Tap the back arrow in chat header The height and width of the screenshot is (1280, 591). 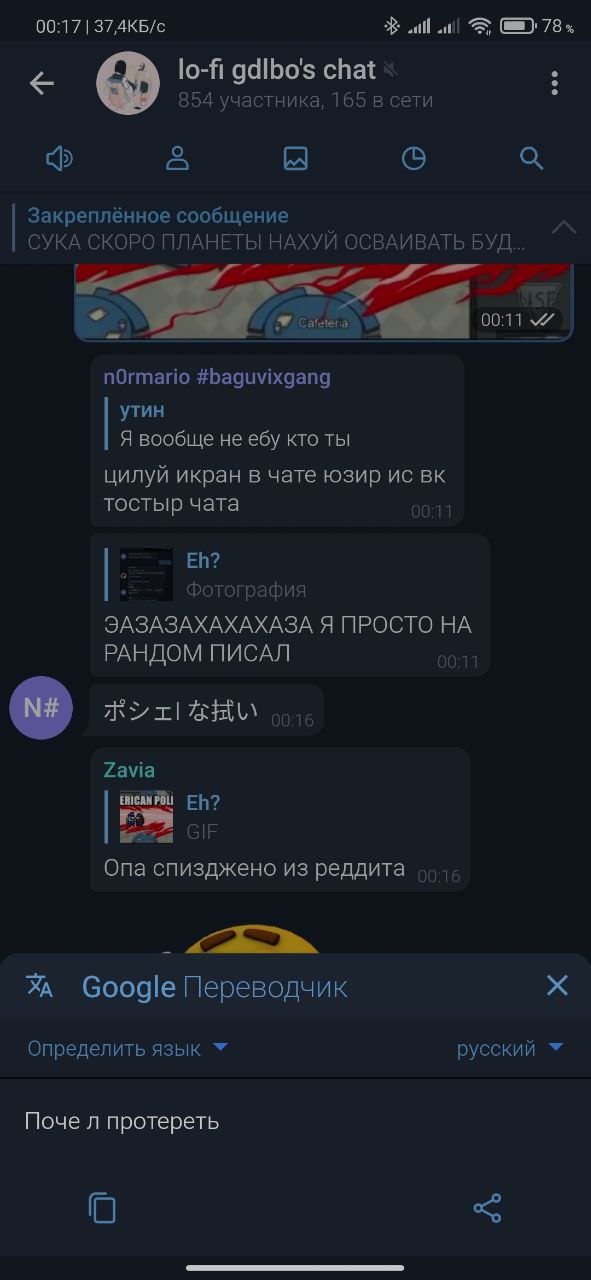42,83
